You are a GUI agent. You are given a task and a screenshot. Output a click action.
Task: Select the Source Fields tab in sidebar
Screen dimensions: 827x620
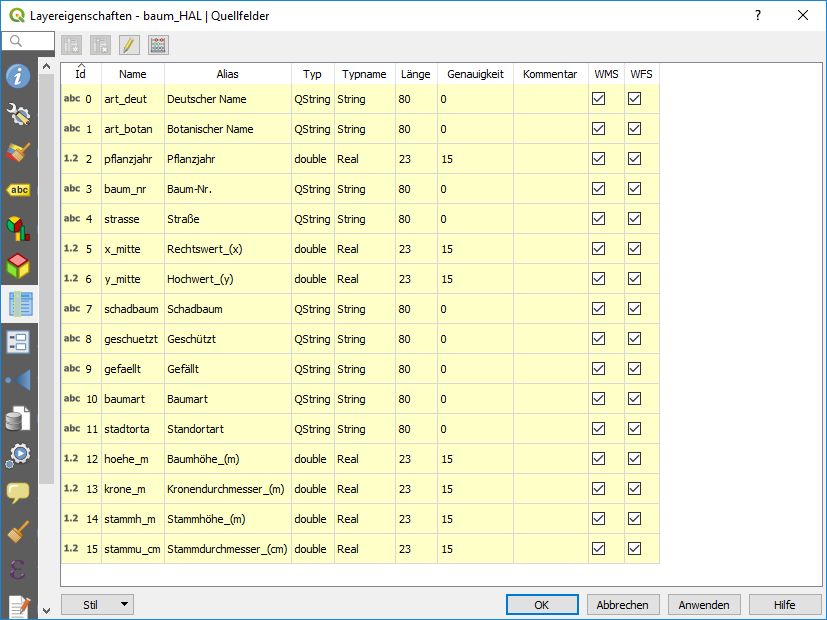18,304
